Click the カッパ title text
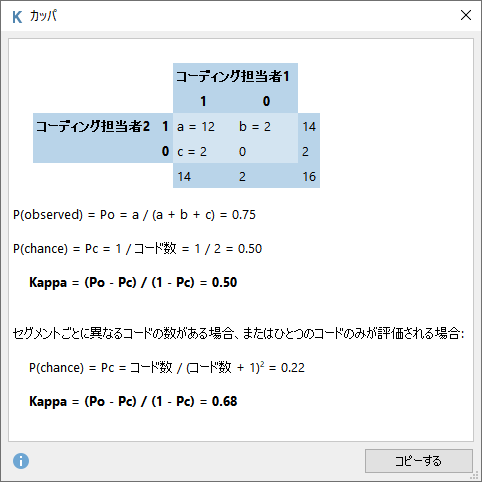Image resolution: width=482 pixels, height=482 pixels. pyautogui.click(x=43, y=16)
